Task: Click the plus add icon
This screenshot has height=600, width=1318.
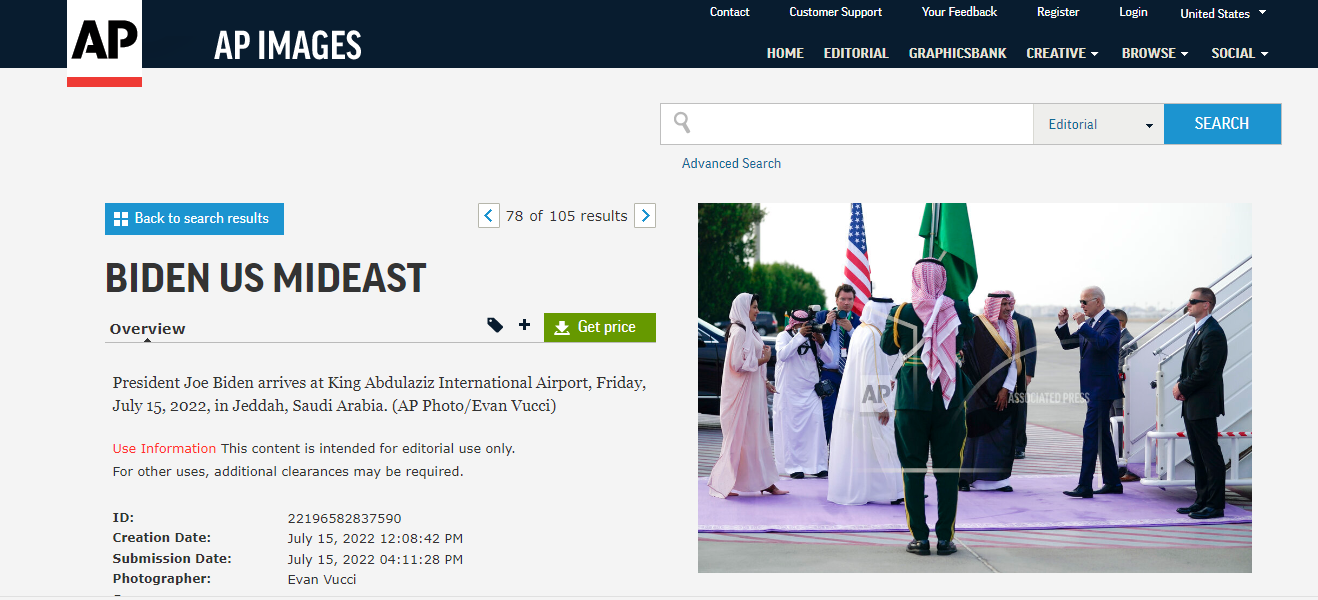Action: [x=524, y=325]
